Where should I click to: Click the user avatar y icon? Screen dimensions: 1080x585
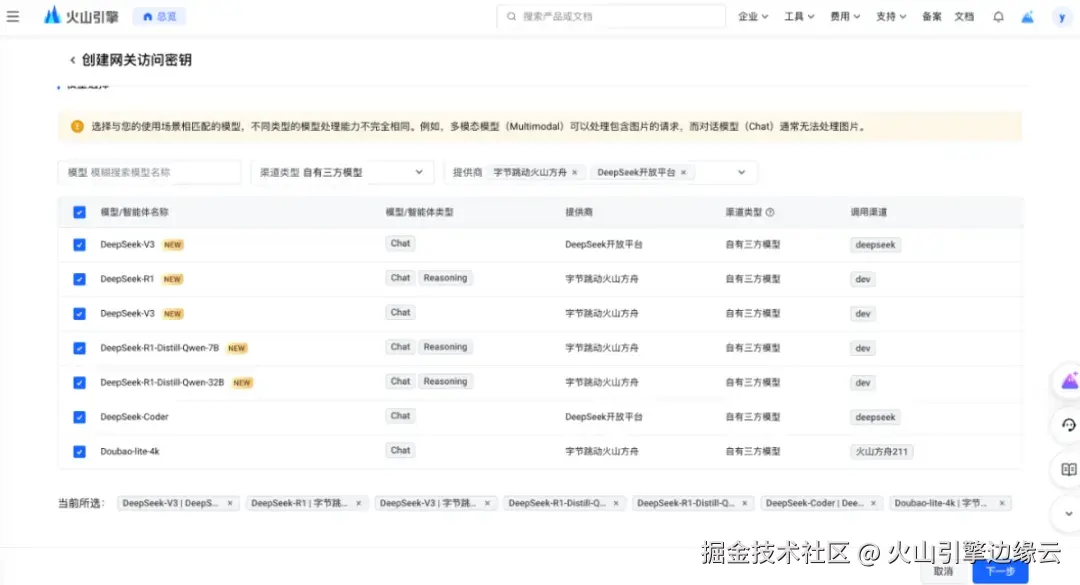point(1061,16)
